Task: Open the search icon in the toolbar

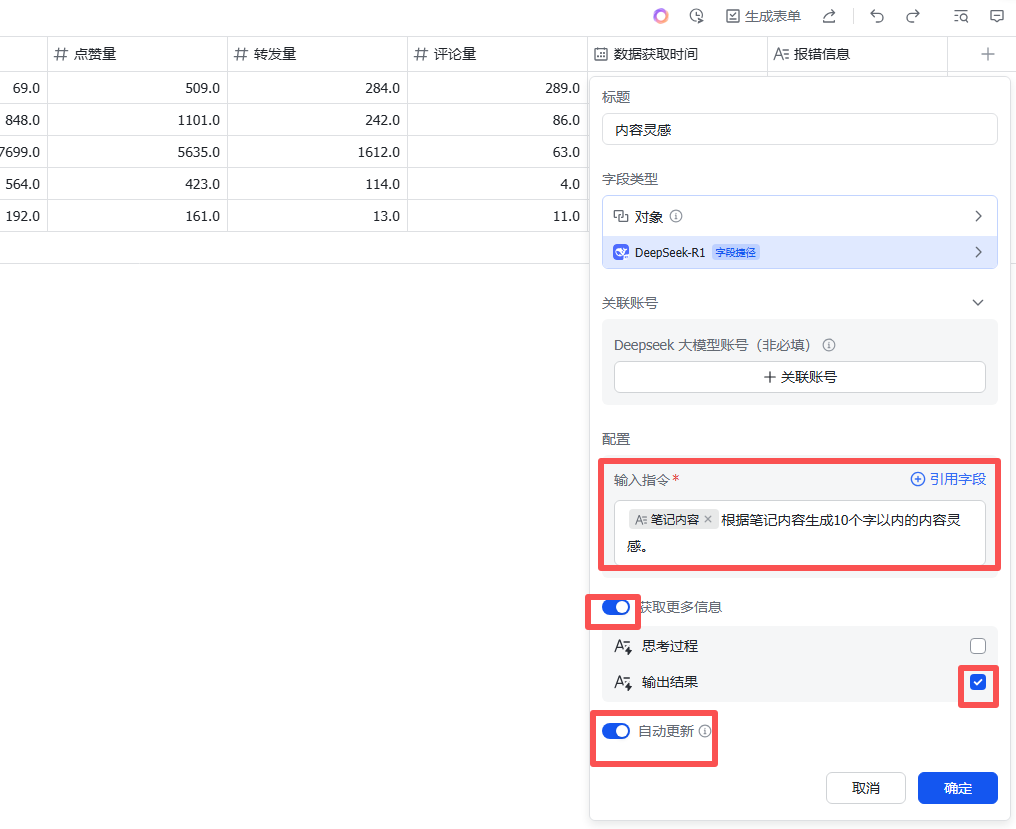Action: click(960, 16)
